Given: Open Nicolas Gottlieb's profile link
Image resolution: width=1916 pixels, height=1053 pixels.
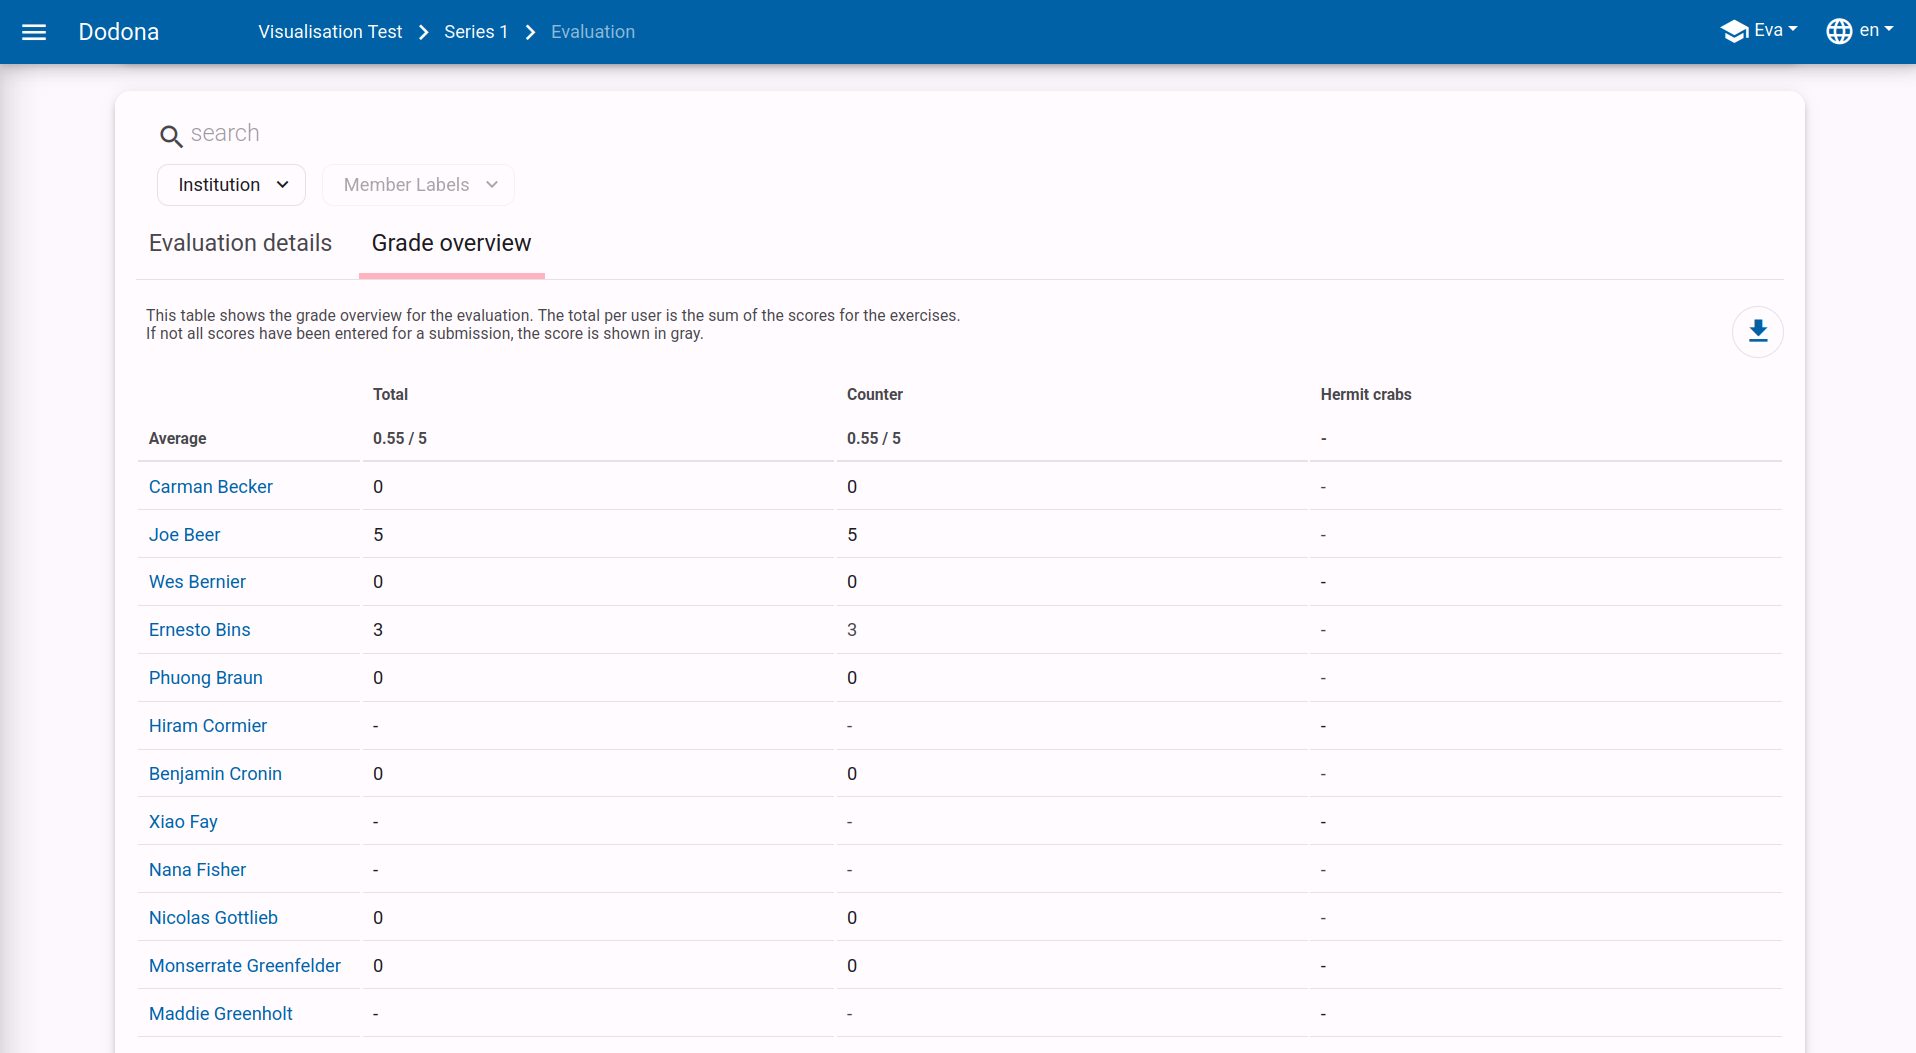Looking at the screenshot, I should (213, 918).
